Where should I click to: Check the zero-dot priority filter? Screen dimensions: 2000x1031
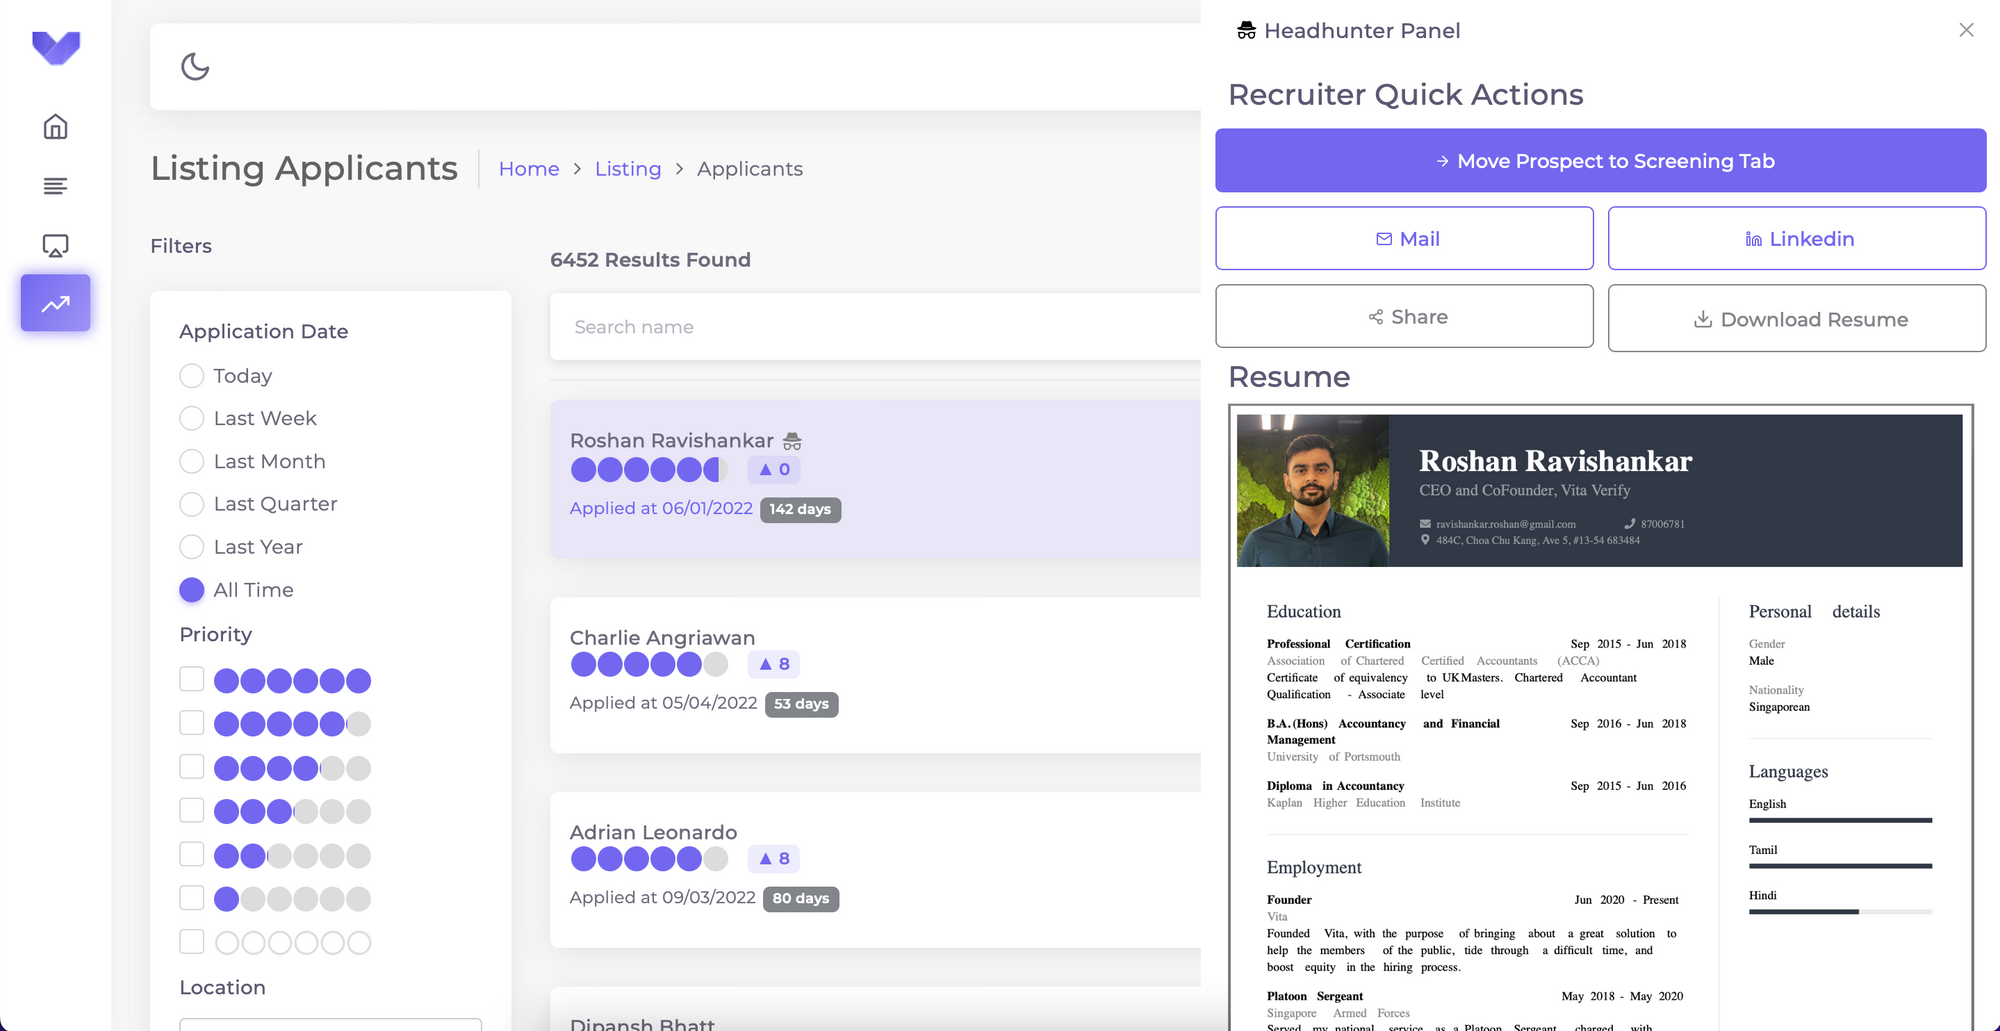point(192,941)
